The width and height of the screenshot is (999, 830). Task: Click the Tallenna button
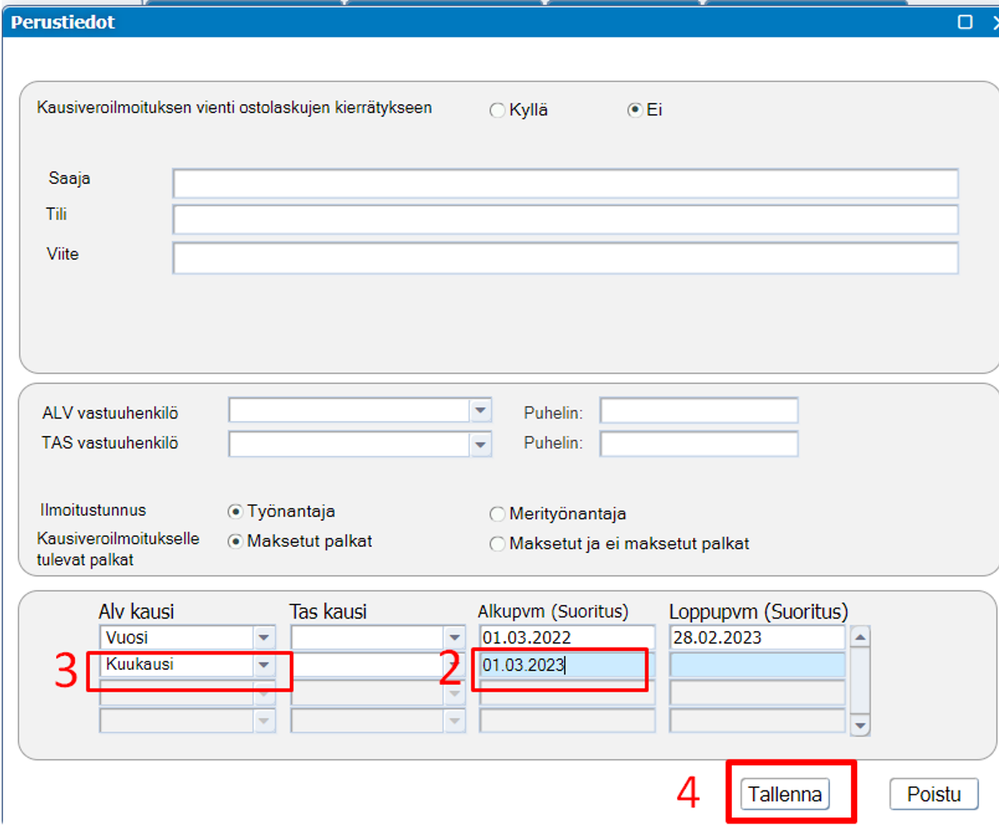pos(785,794)
